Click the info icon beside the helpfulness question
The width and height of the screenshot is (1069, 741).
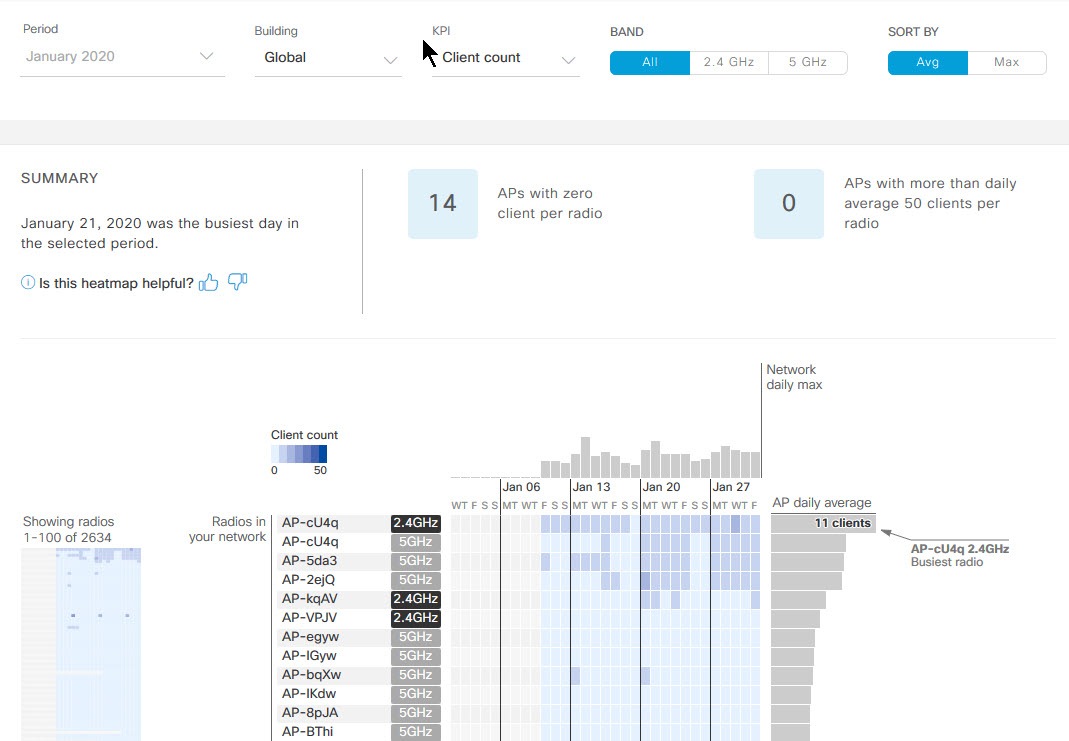[27, 283]
